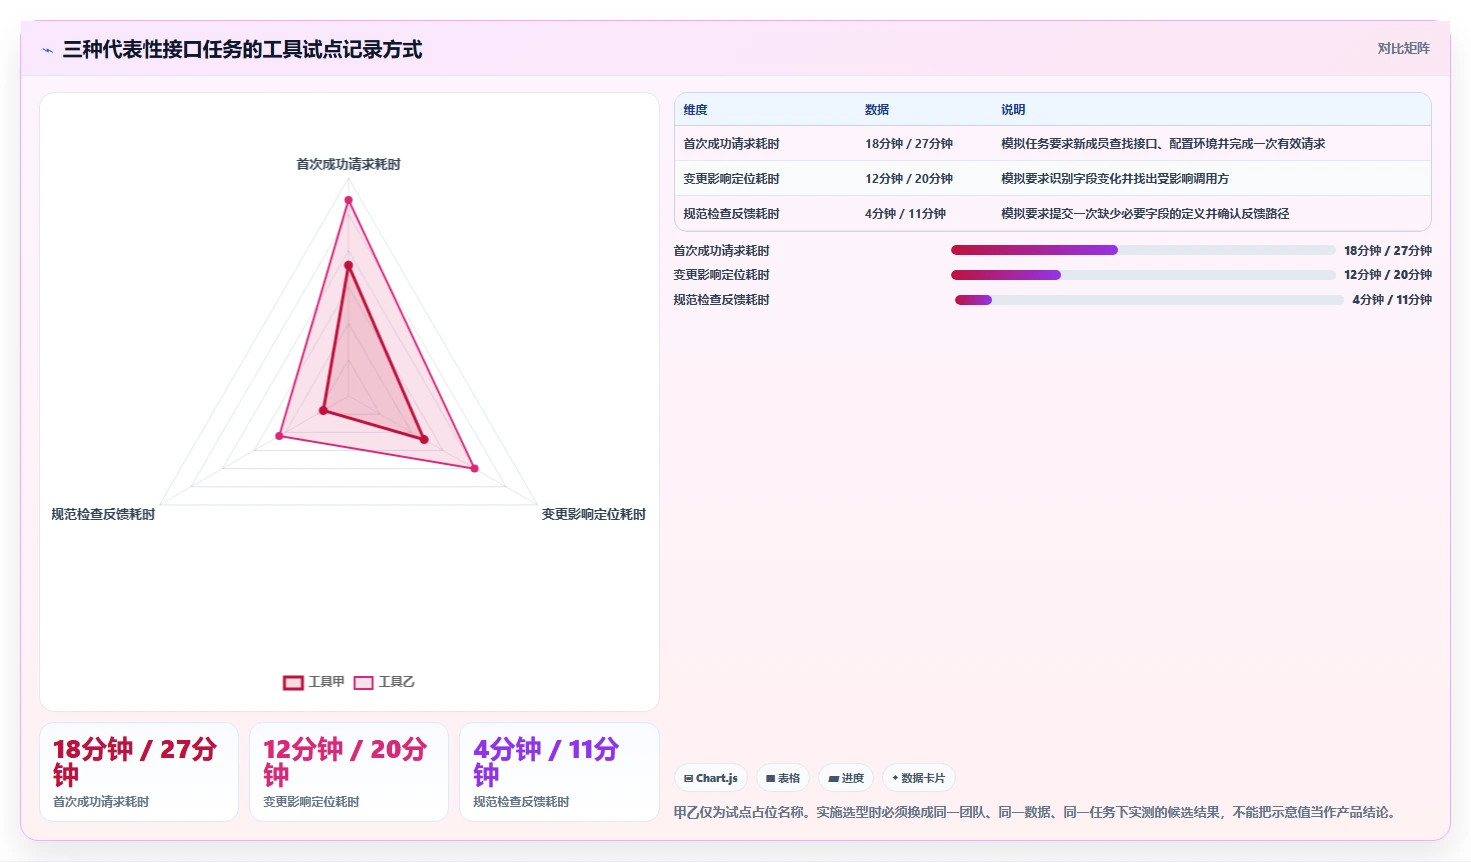Click the 进度 chip

click(x=846, y=778)
